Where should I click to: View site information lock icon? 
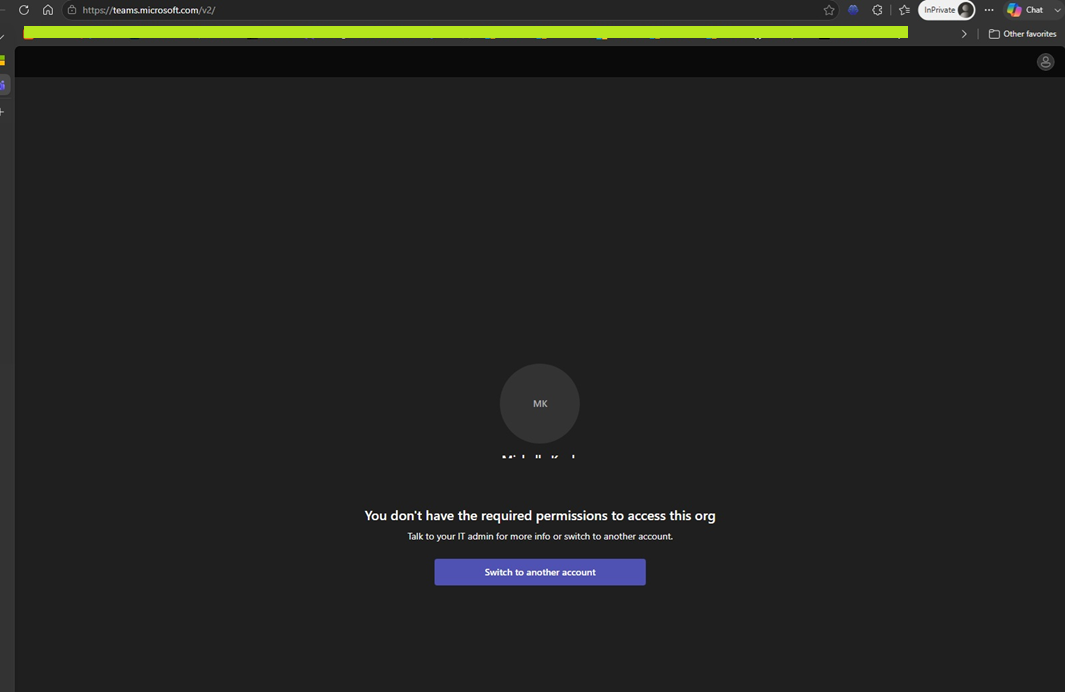coord(72,10)
